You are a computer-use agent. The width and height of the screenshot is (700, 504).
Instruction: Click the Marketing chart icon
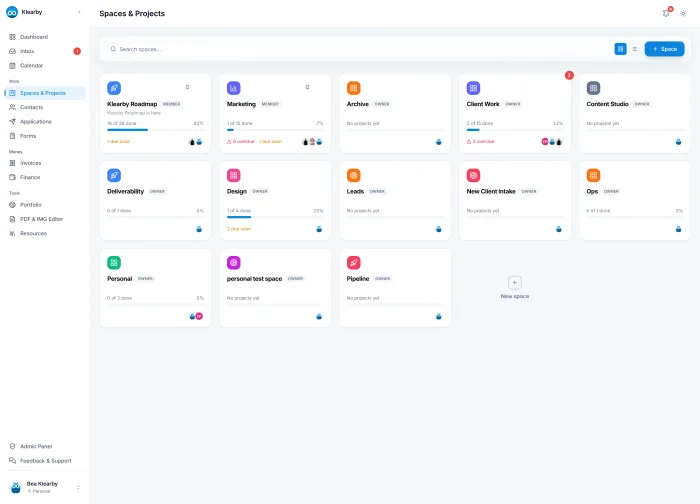(x=233, y=88)
